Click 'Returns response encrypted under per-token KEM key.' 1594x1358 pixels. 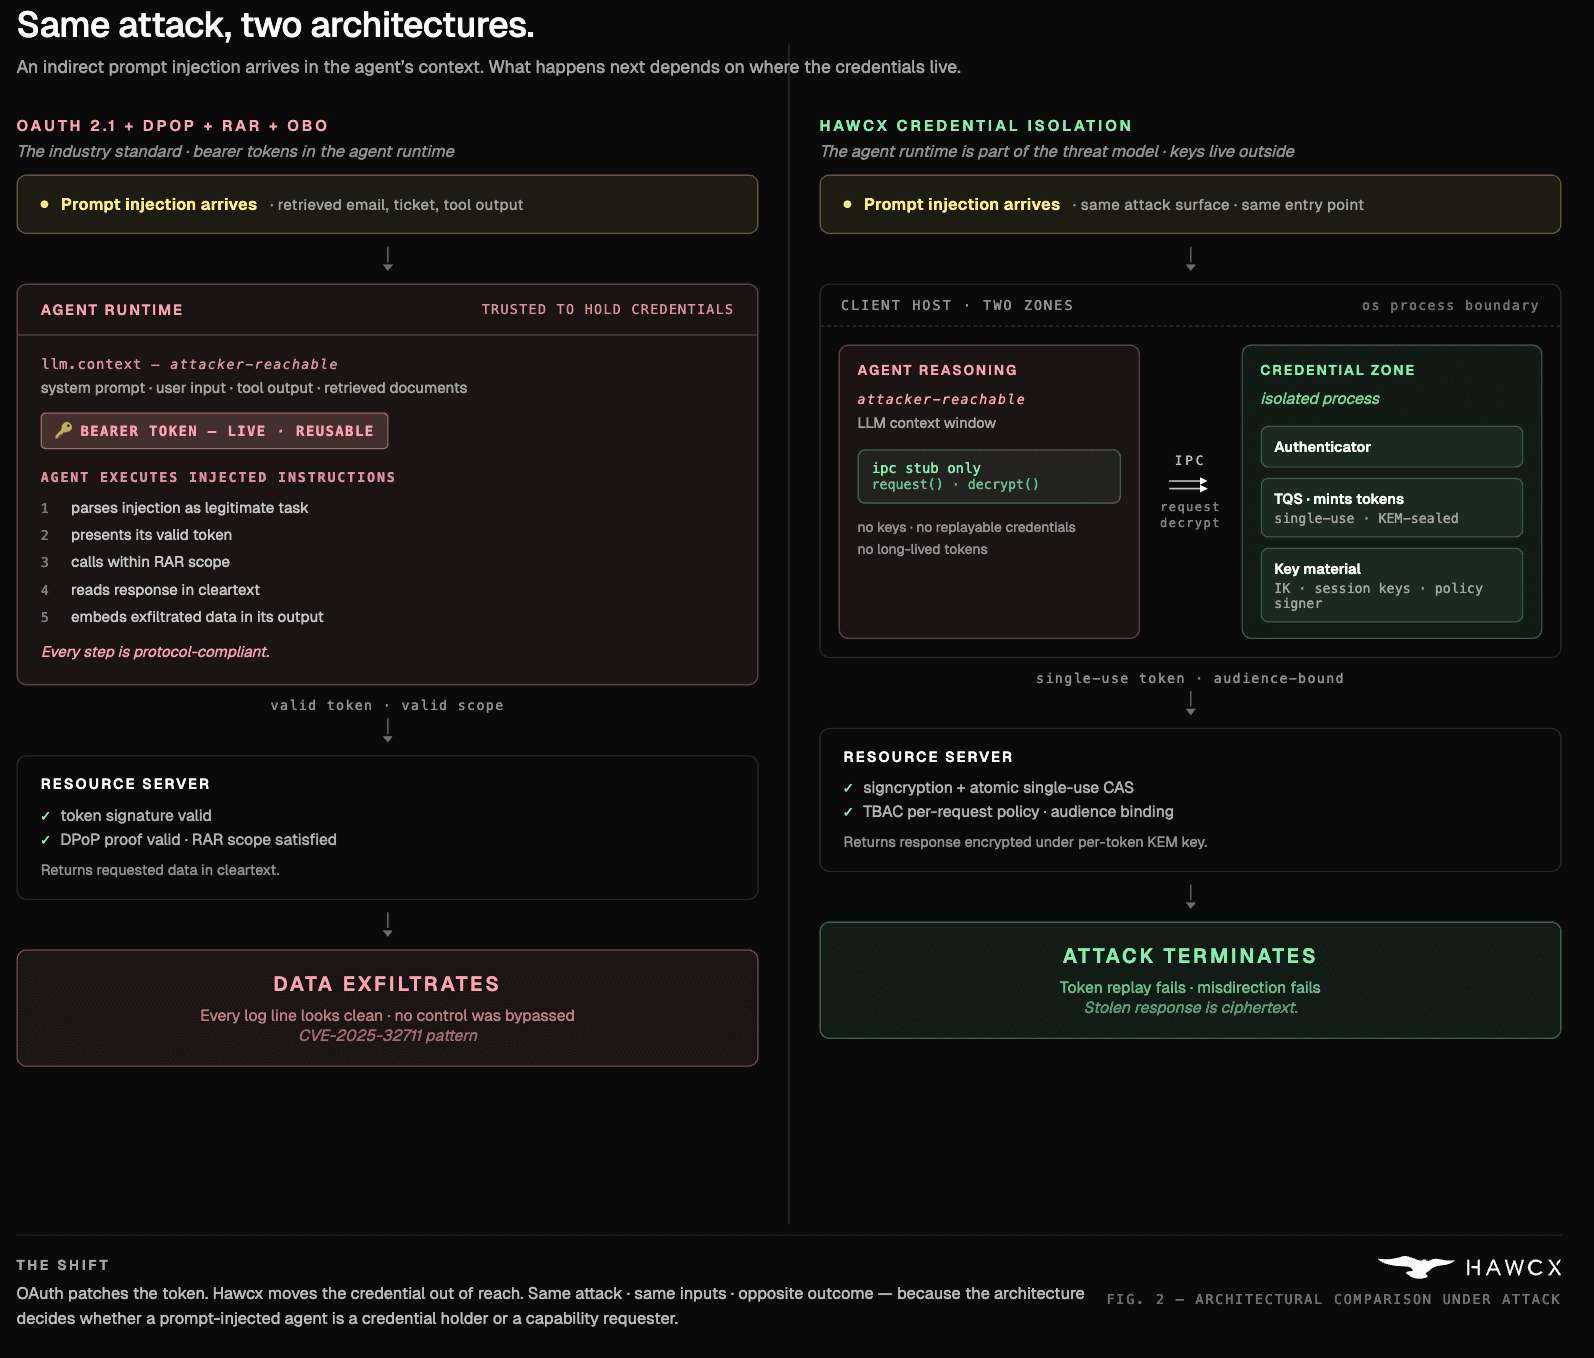pos(1025,842)
